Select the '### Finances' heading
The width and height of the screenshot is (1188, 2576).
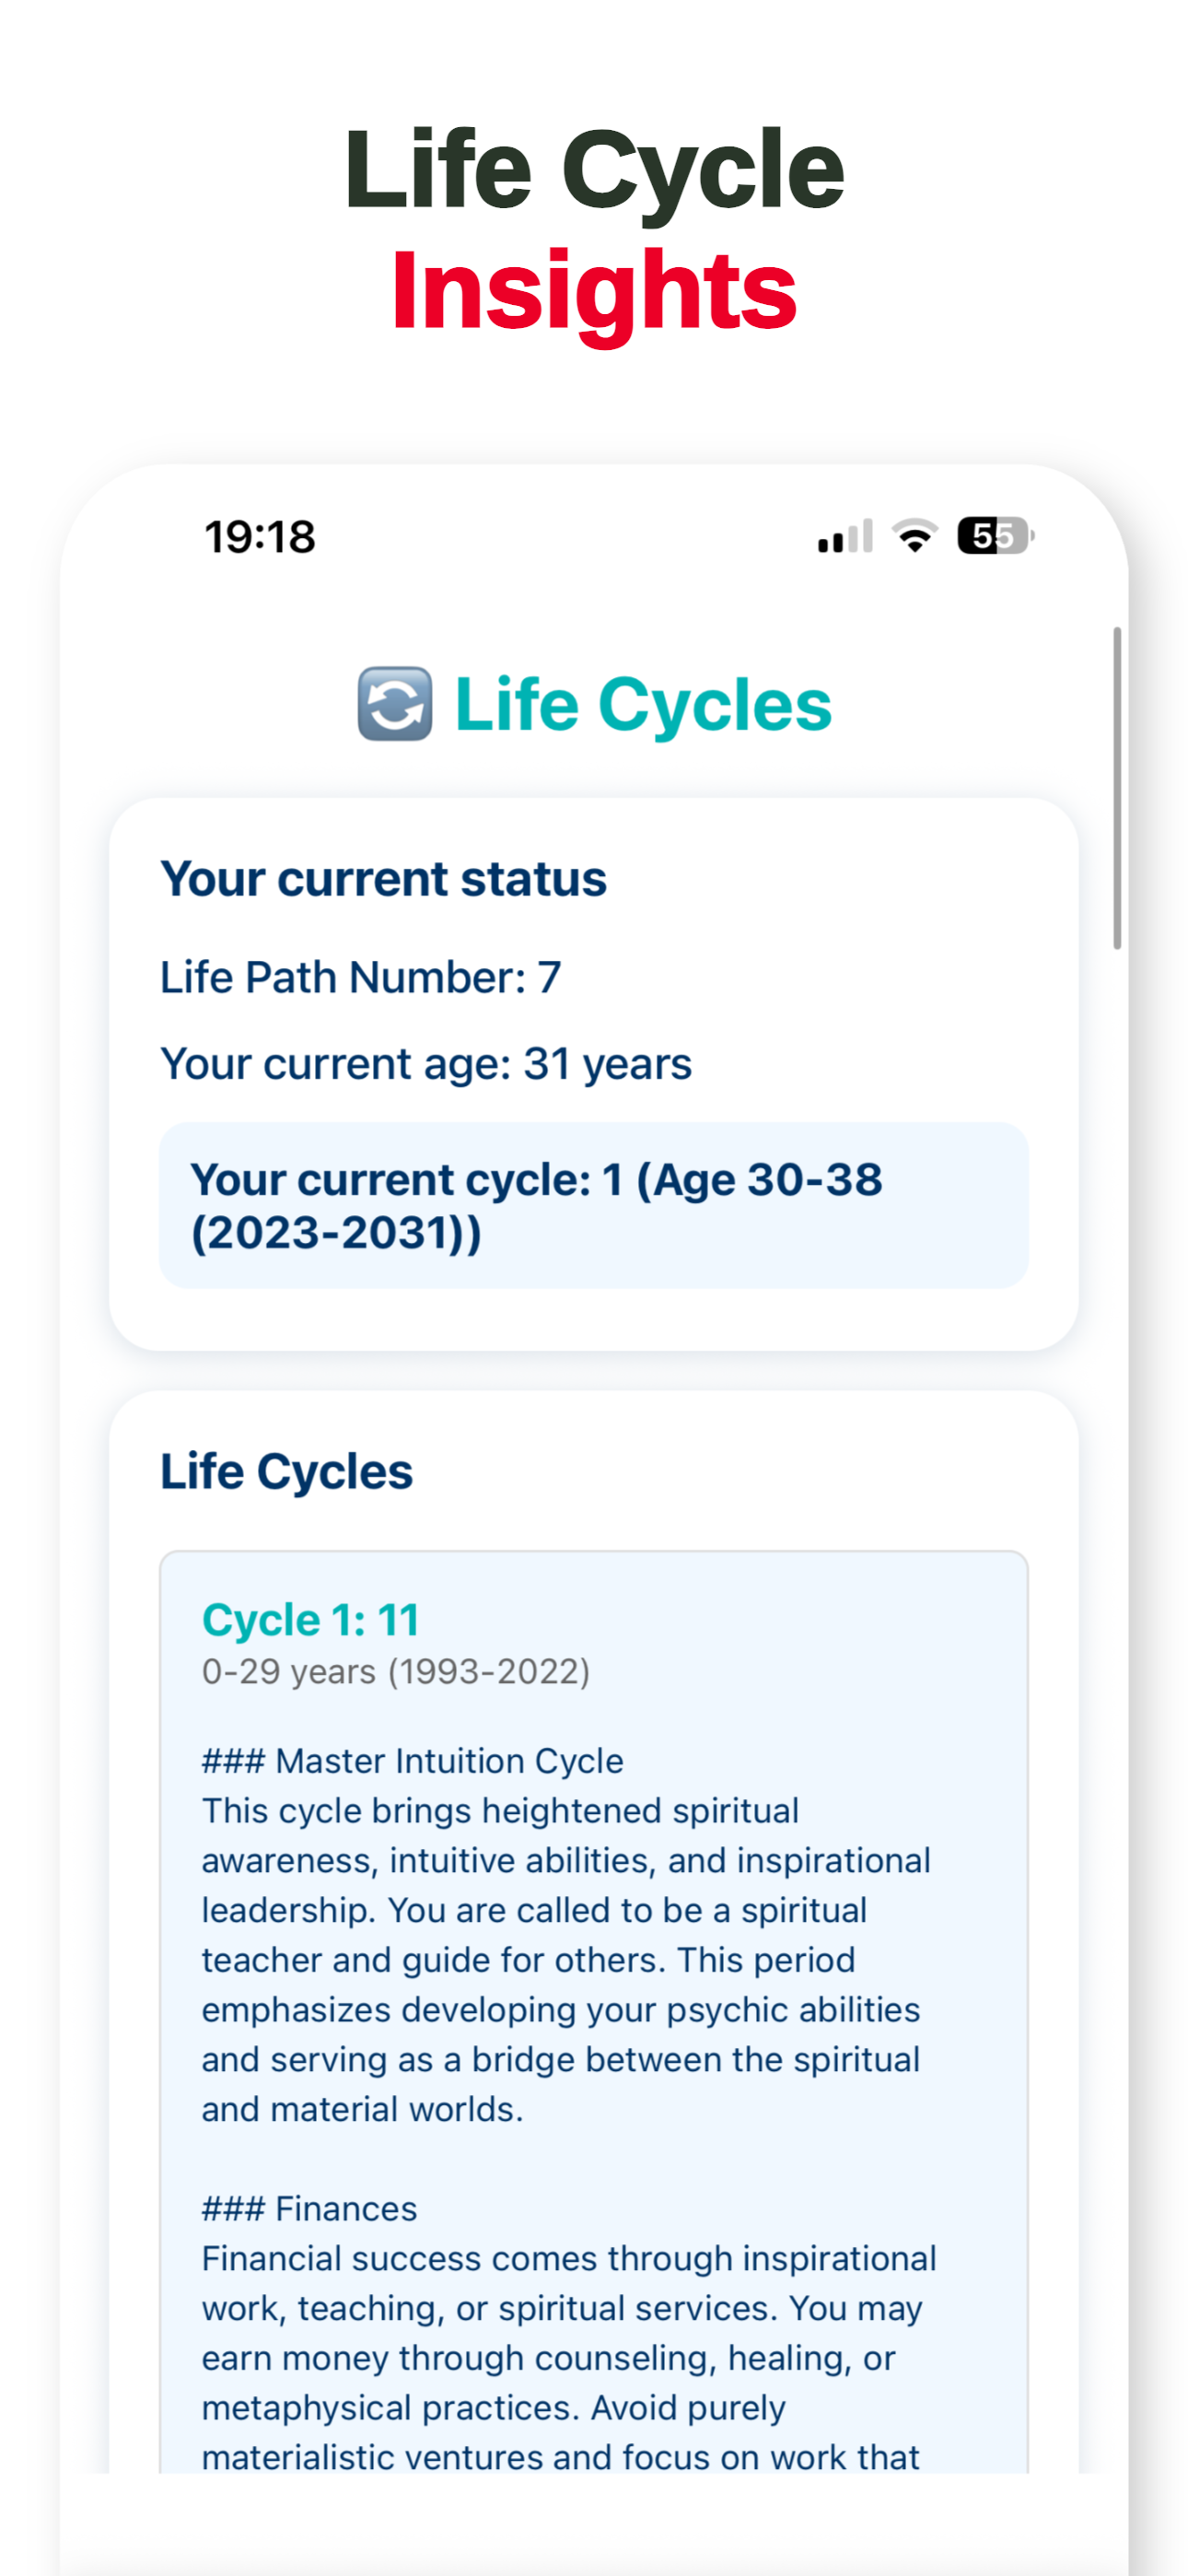(310, 2208)
